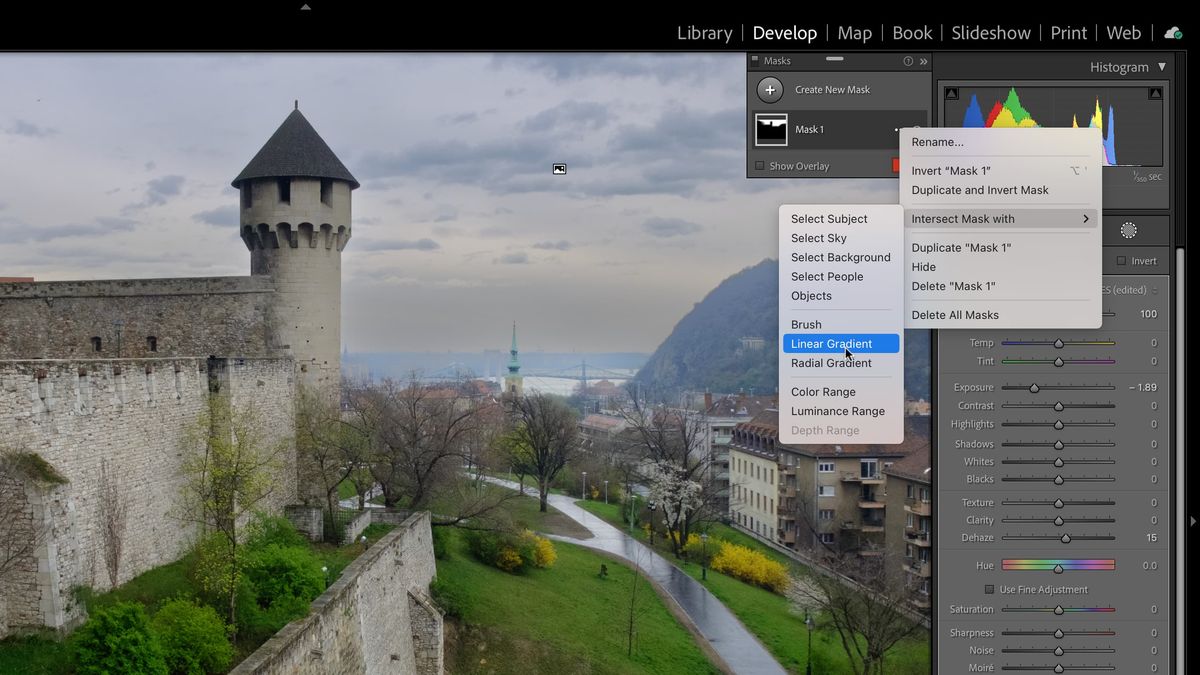The image size is (1200, 675).
Task: Enable the Show Overlay checkbox
Action: point(762,166)
